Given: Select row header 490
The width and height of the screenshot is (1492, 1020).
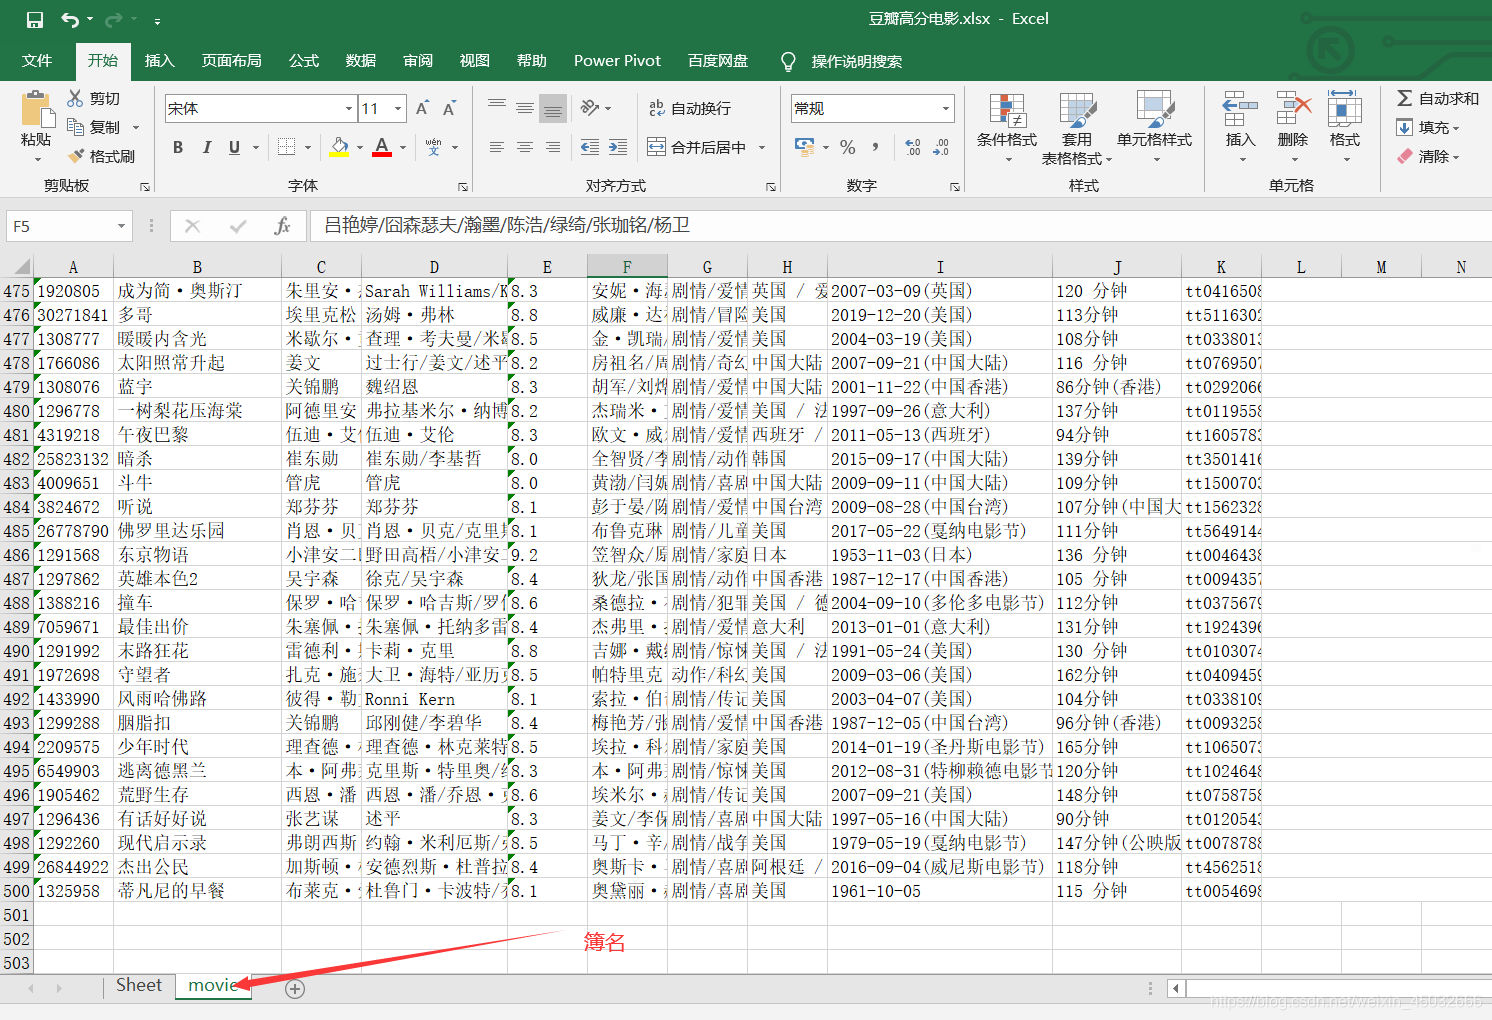Looking at the screenshot, I should point(17,651).
